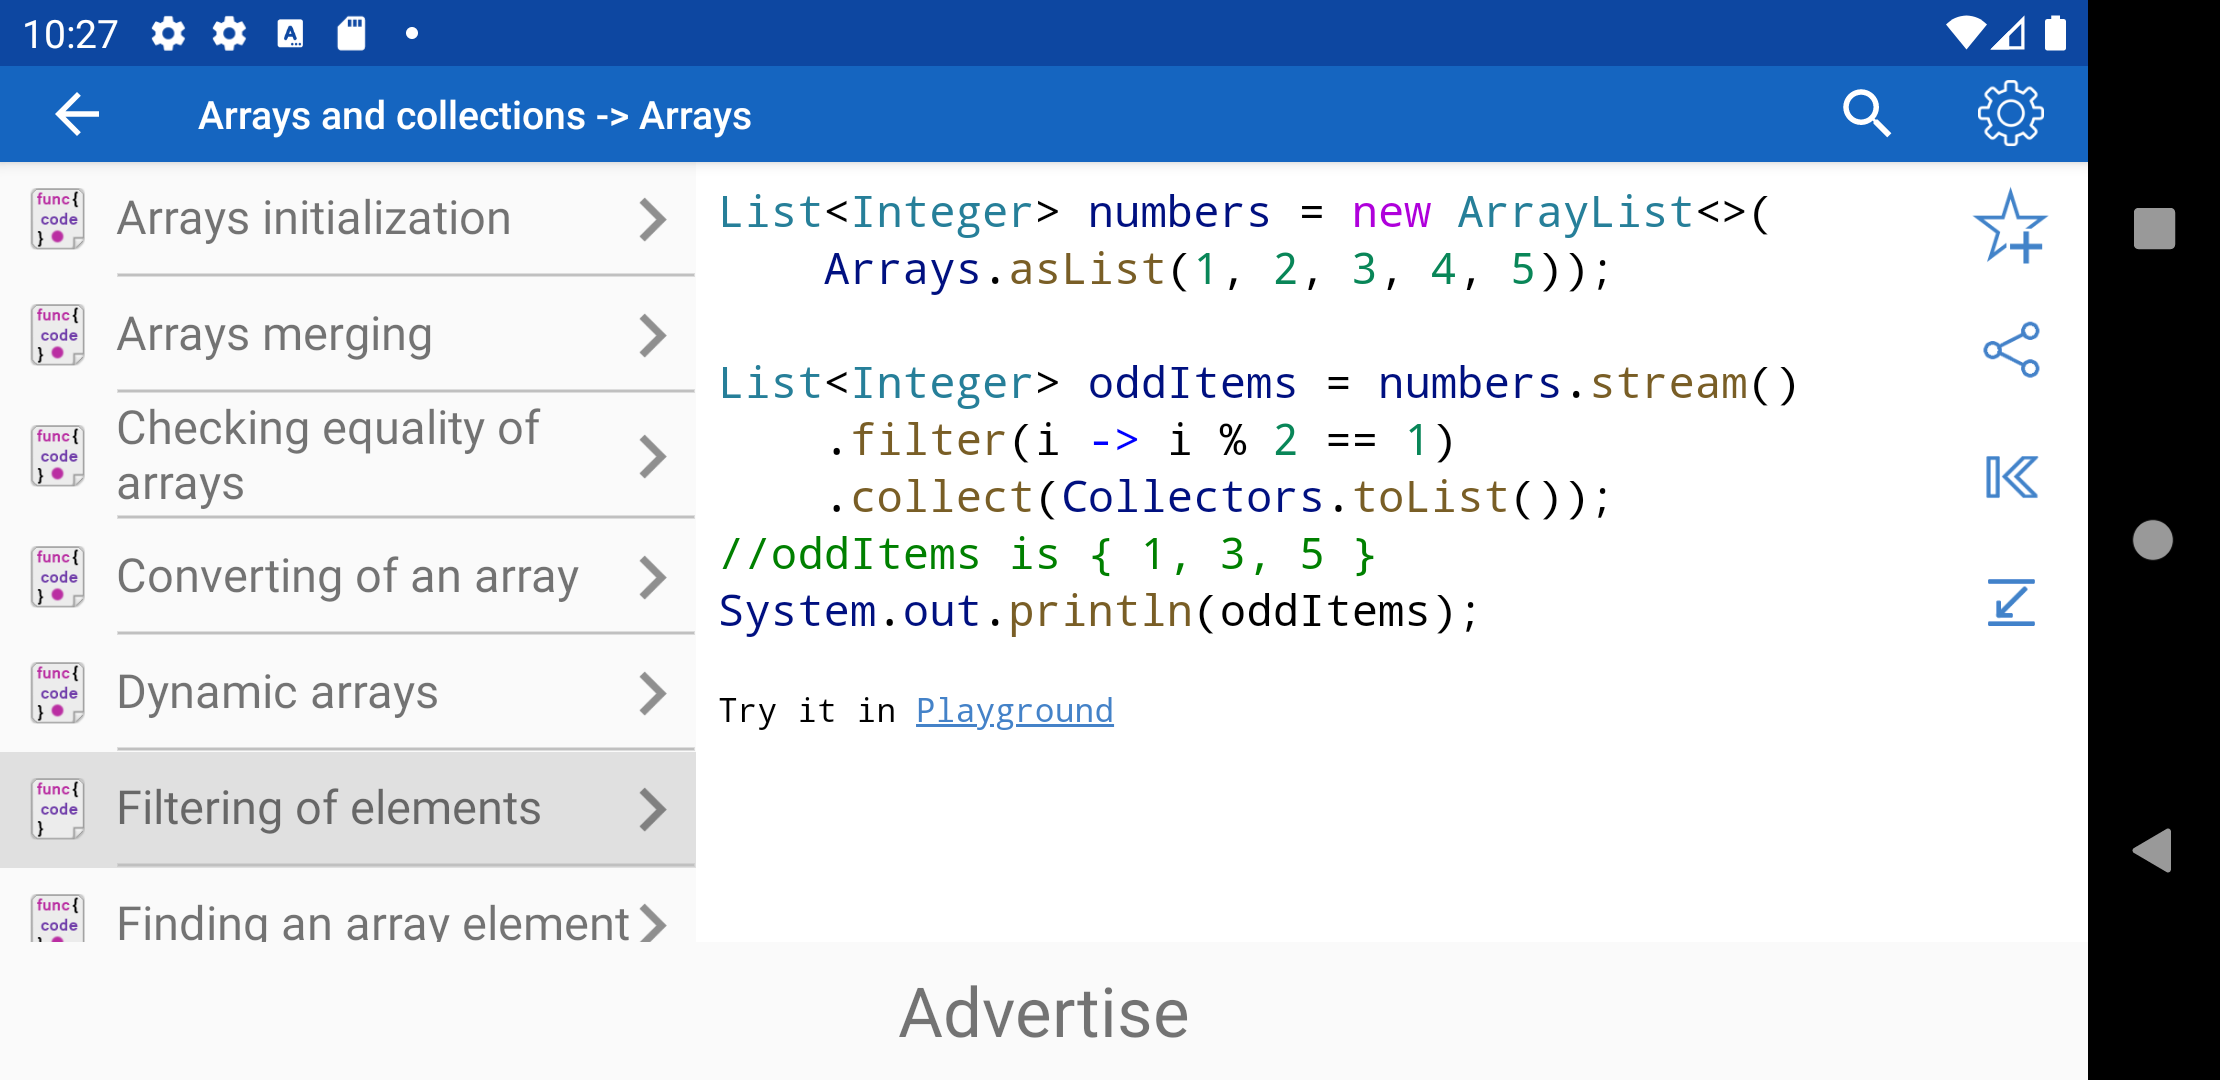Collapse the list panel with left arrow icon

[x=2010, y=477]
